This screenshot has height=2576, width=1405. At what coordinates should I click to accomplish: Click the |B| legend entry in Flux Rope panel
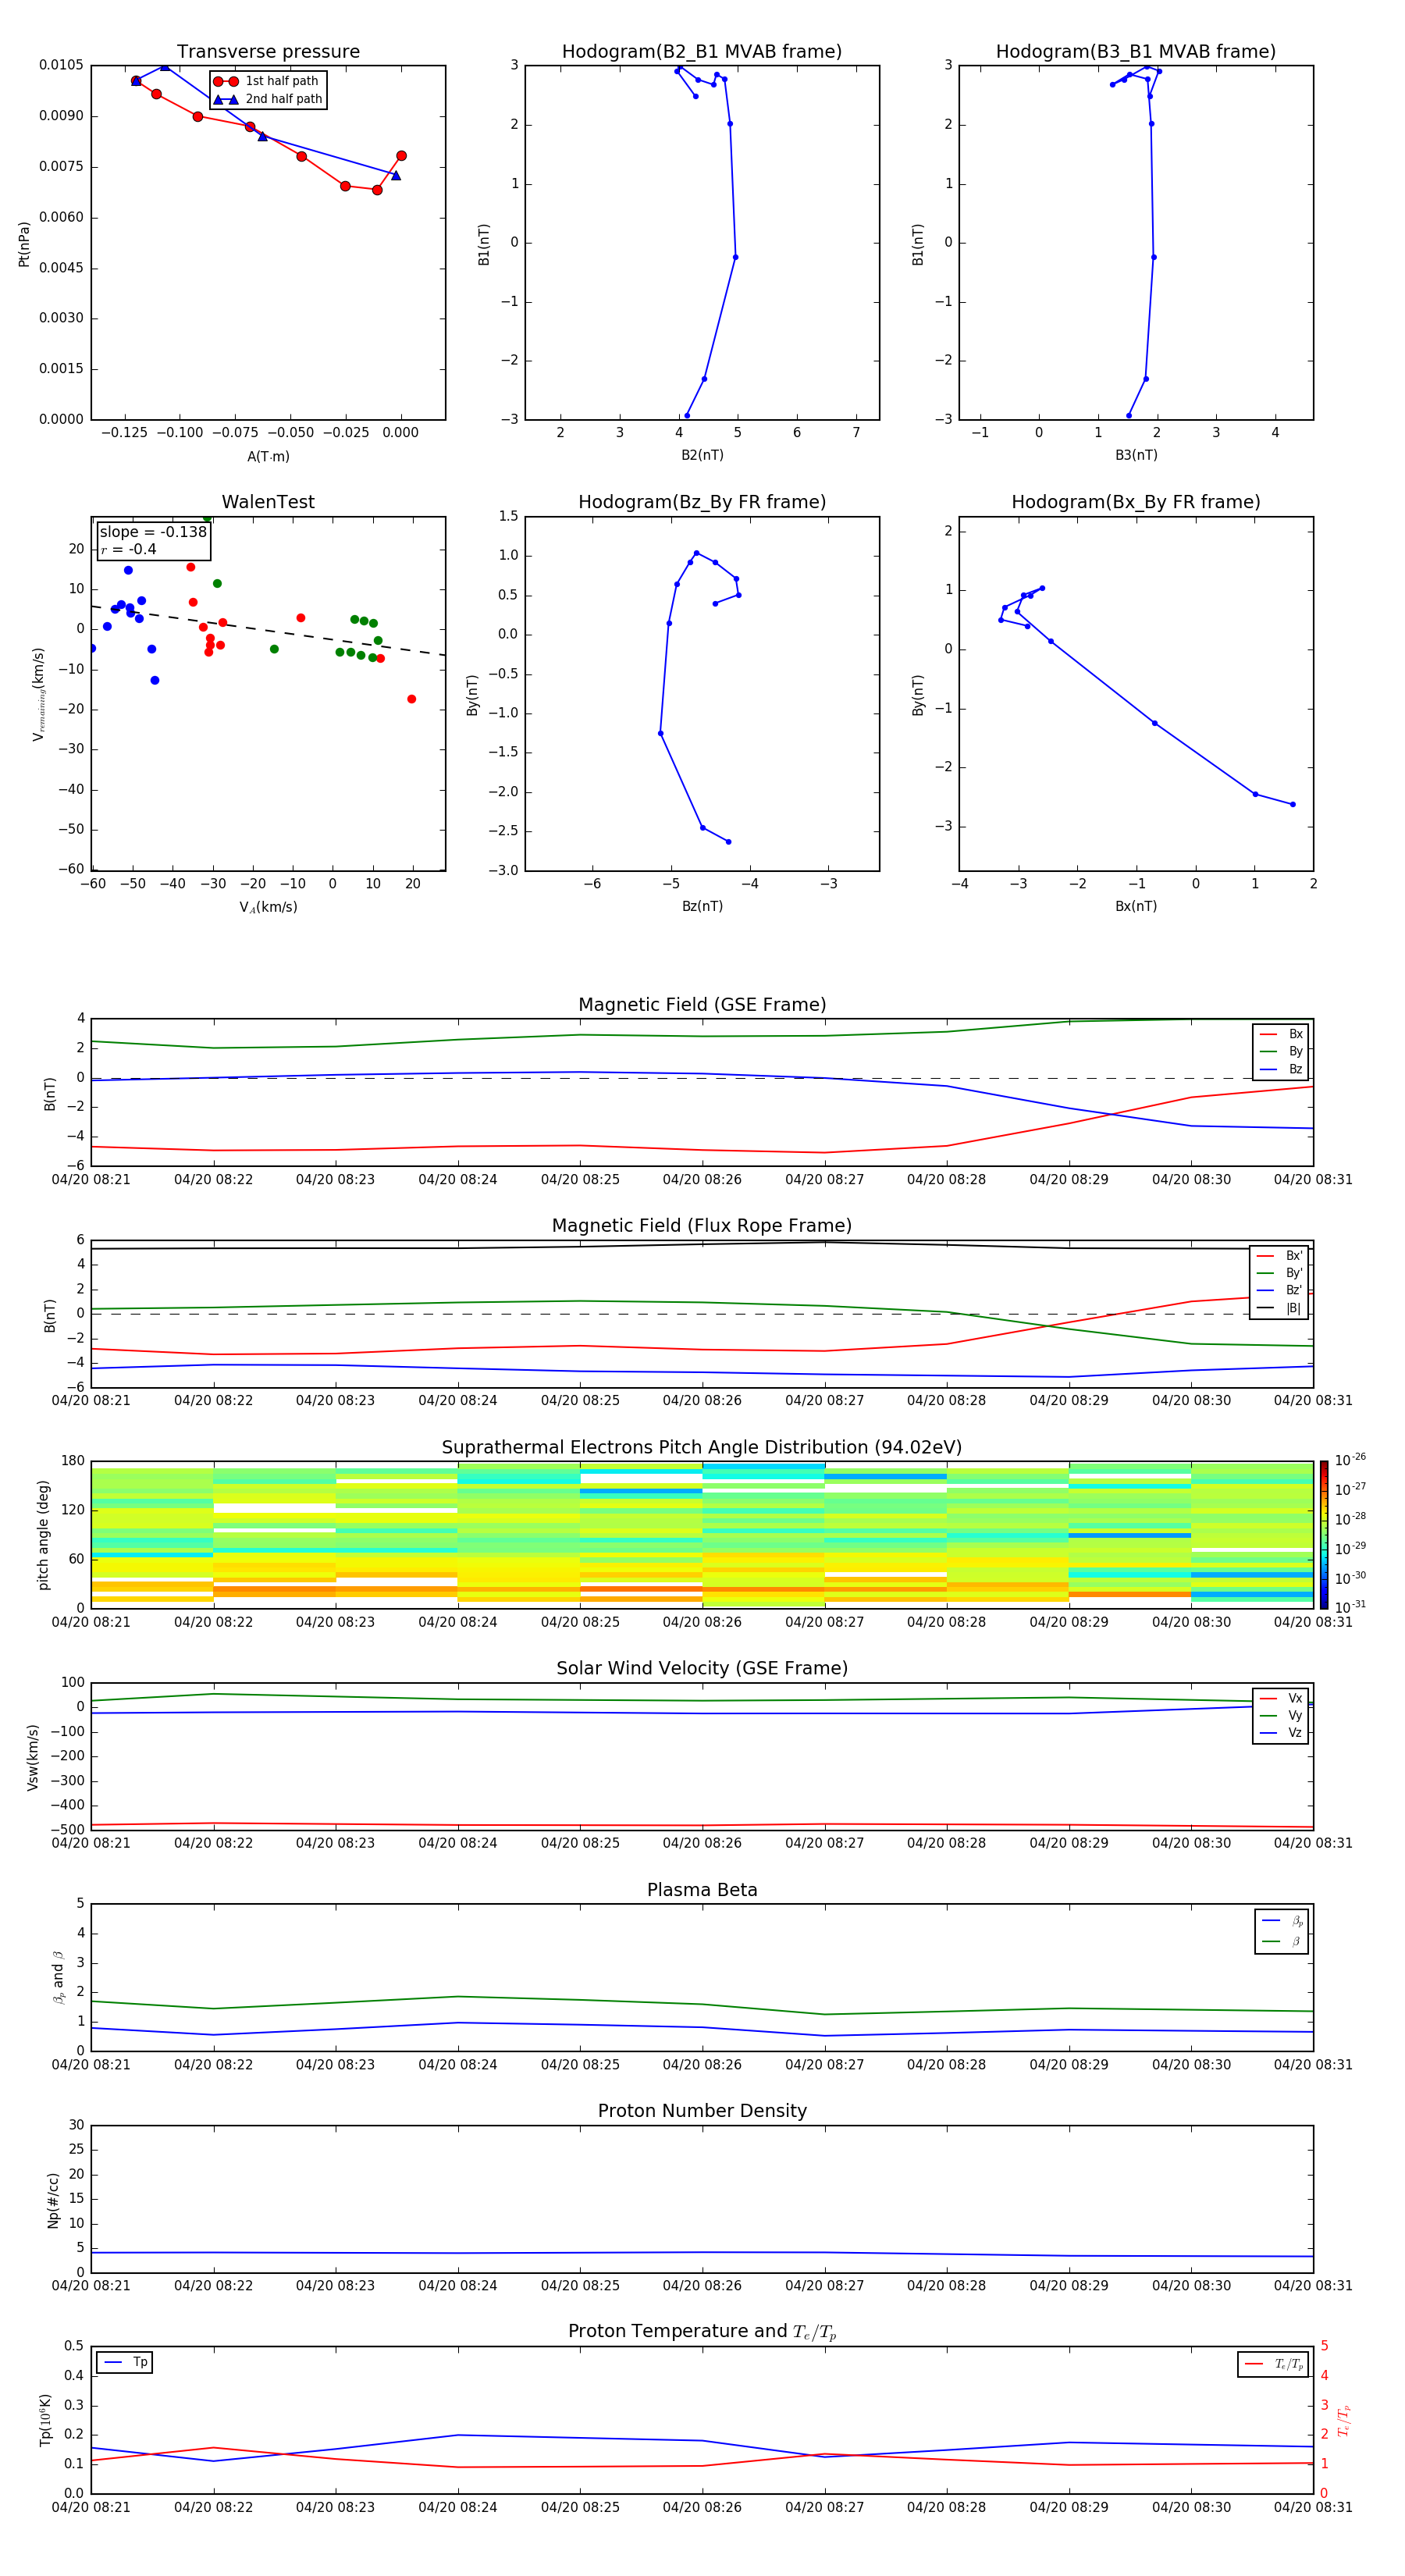[1279, 1308]
